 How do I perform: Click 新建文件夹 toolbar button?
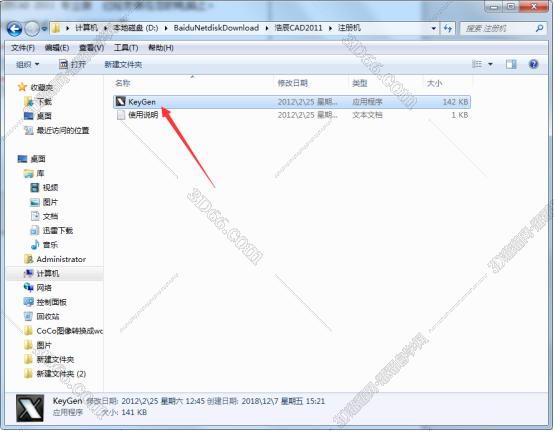click(x=123, y=64)
